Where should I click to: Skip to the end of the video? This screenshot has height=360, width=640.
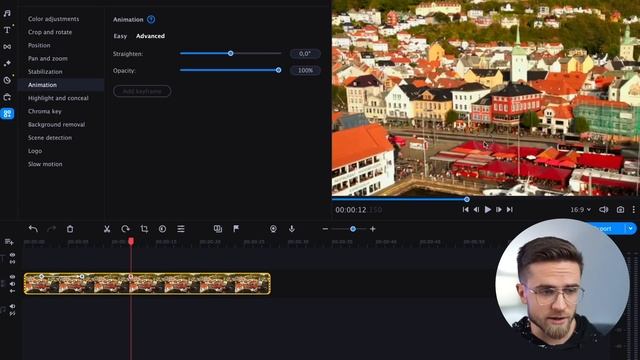(509, 209)
